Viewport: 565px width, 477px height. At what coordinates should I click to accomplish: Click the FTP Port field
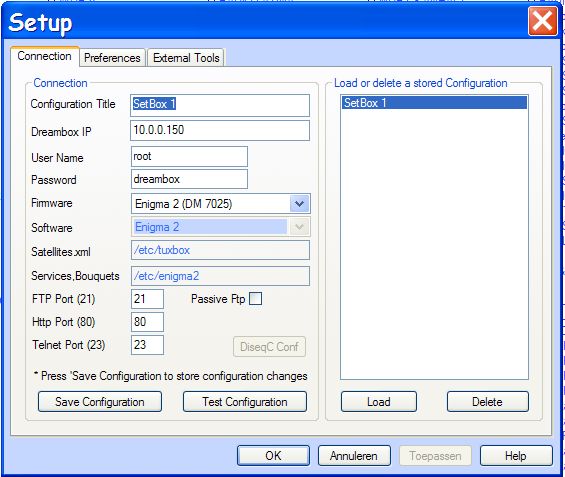(x=147, y=299)
